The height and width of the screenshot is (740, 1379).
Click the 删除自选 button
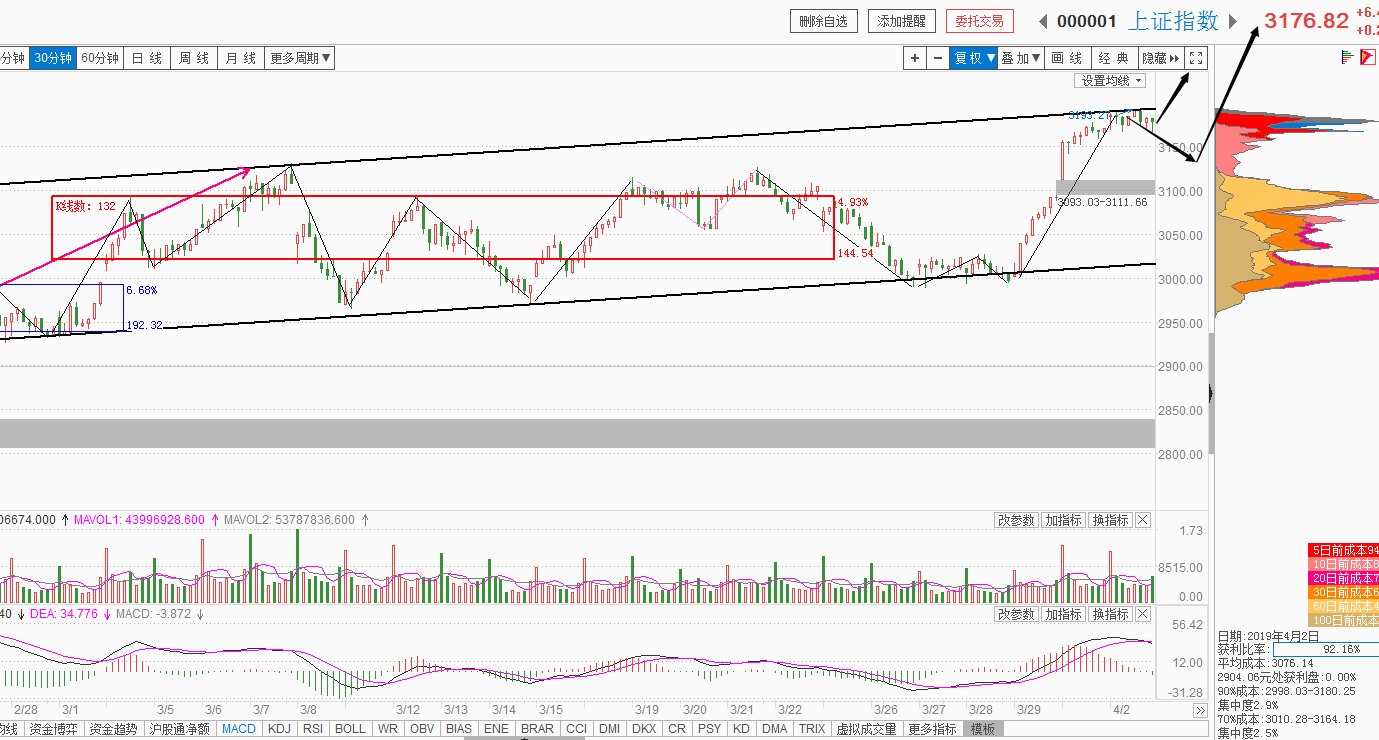[x=824, y=21]
